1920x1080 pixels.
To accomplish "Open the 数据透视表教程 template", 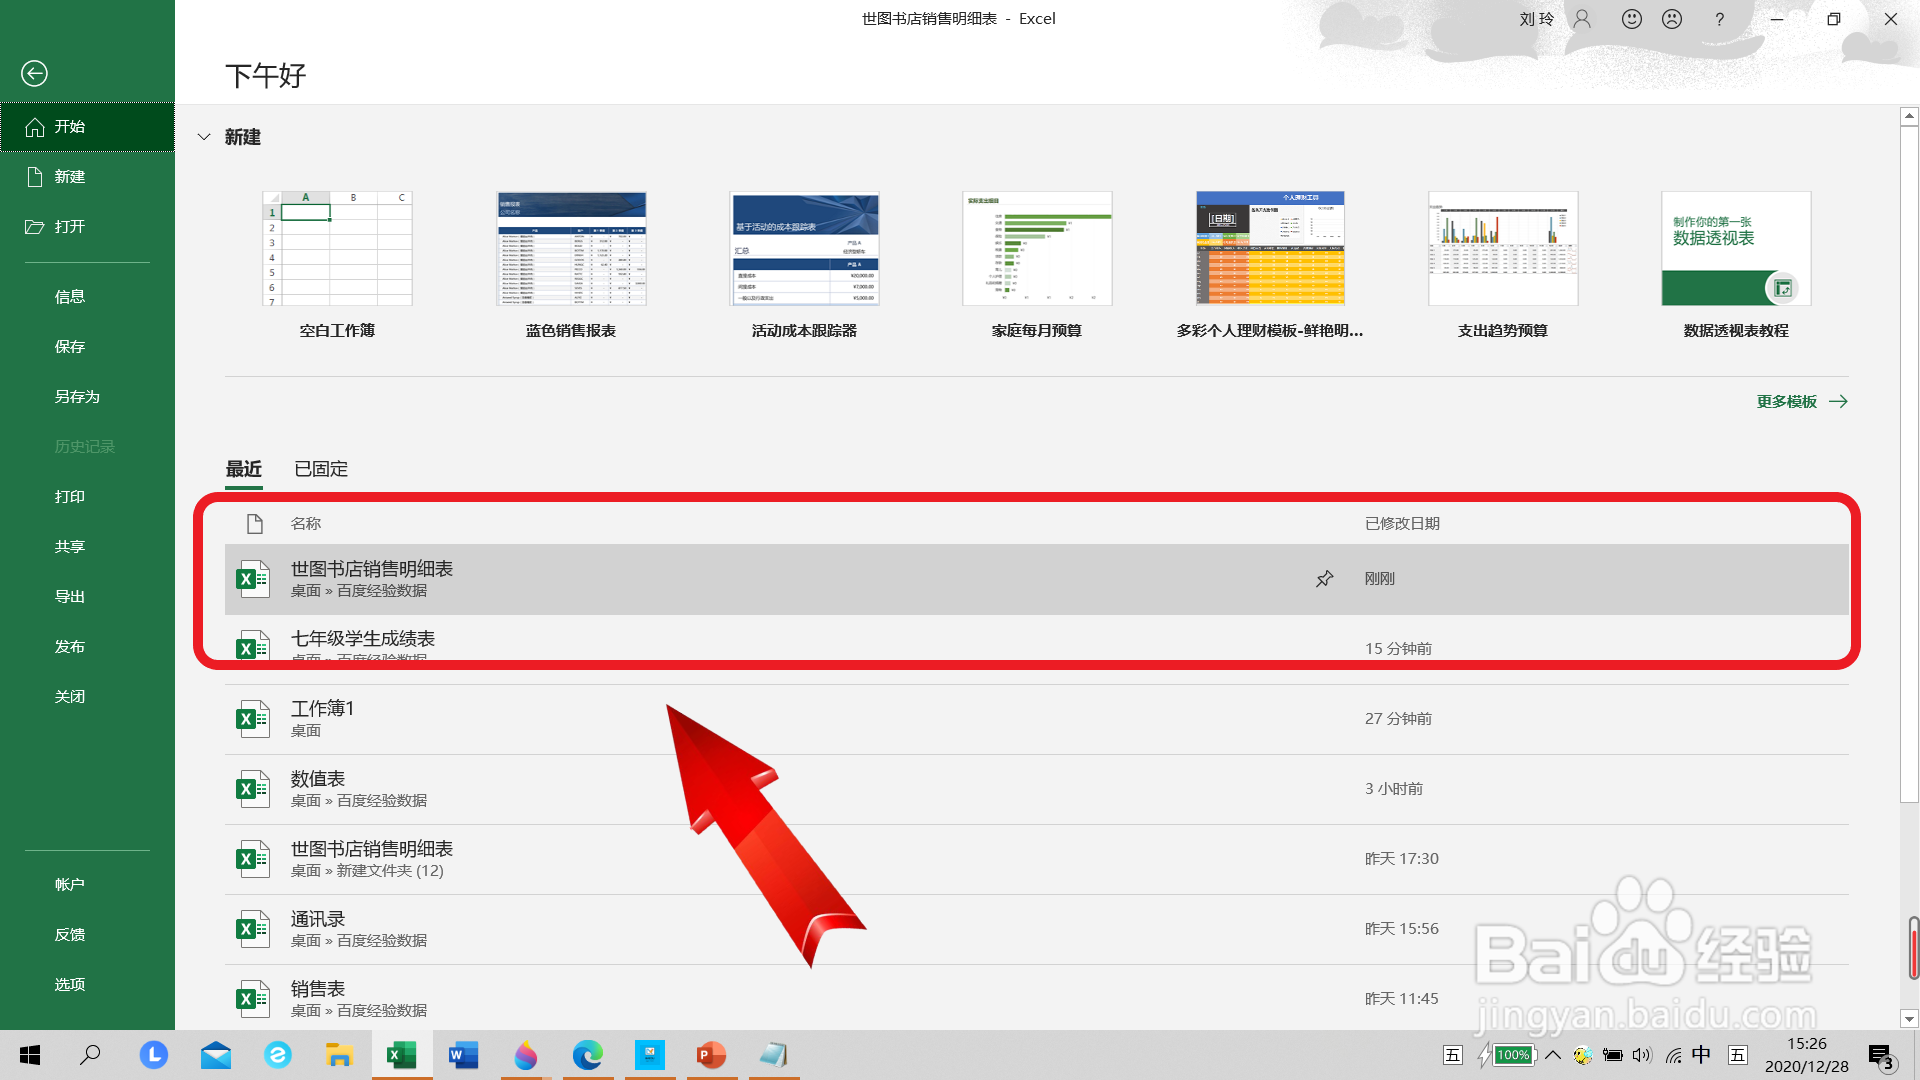I will [1736, 249].
